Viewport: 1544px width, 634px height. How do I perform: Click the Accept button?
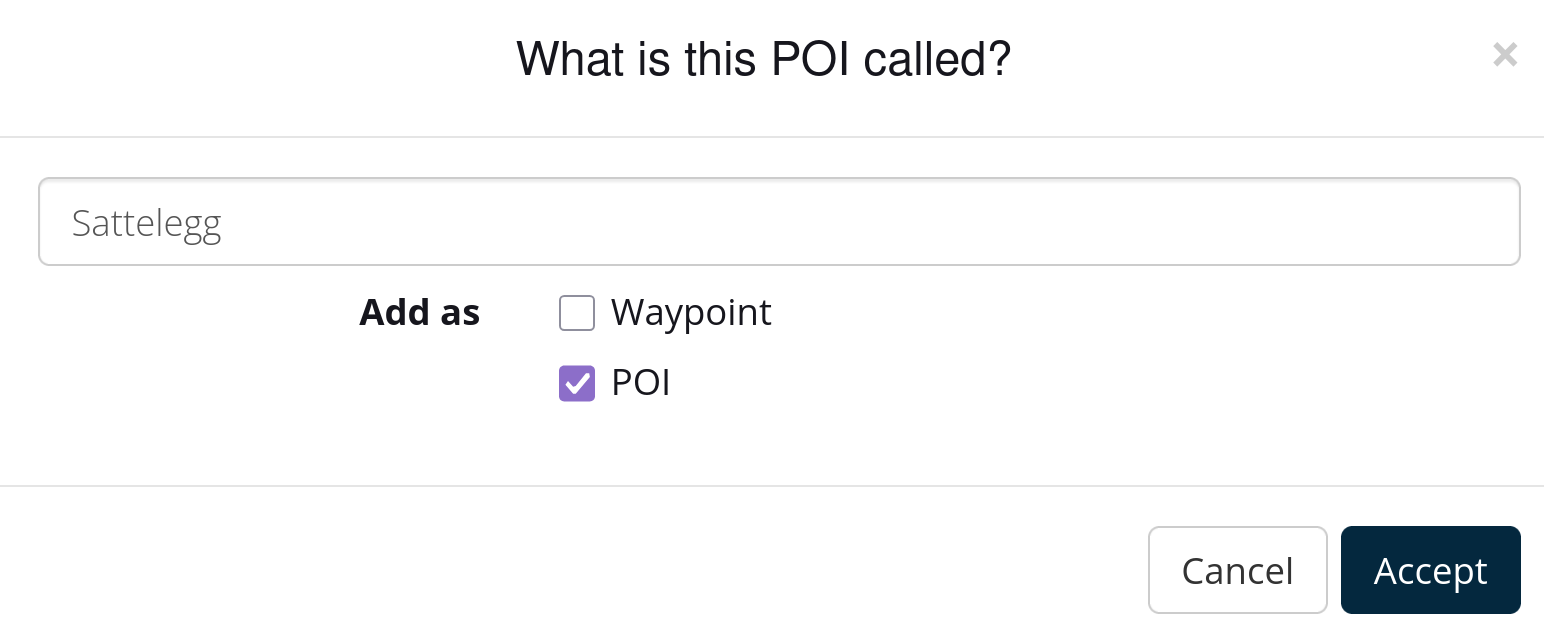click(x=1430, y=570)
